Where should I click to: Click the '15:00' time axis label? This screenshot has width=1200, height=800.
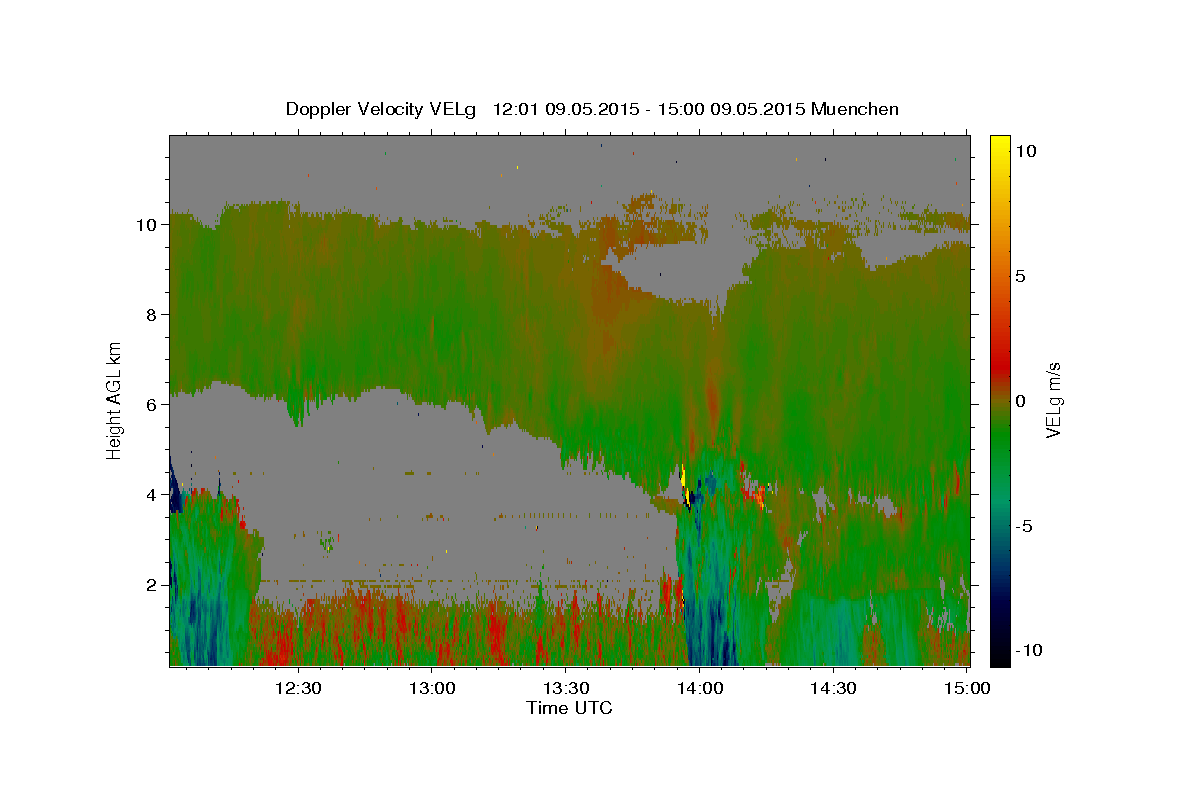966,688
